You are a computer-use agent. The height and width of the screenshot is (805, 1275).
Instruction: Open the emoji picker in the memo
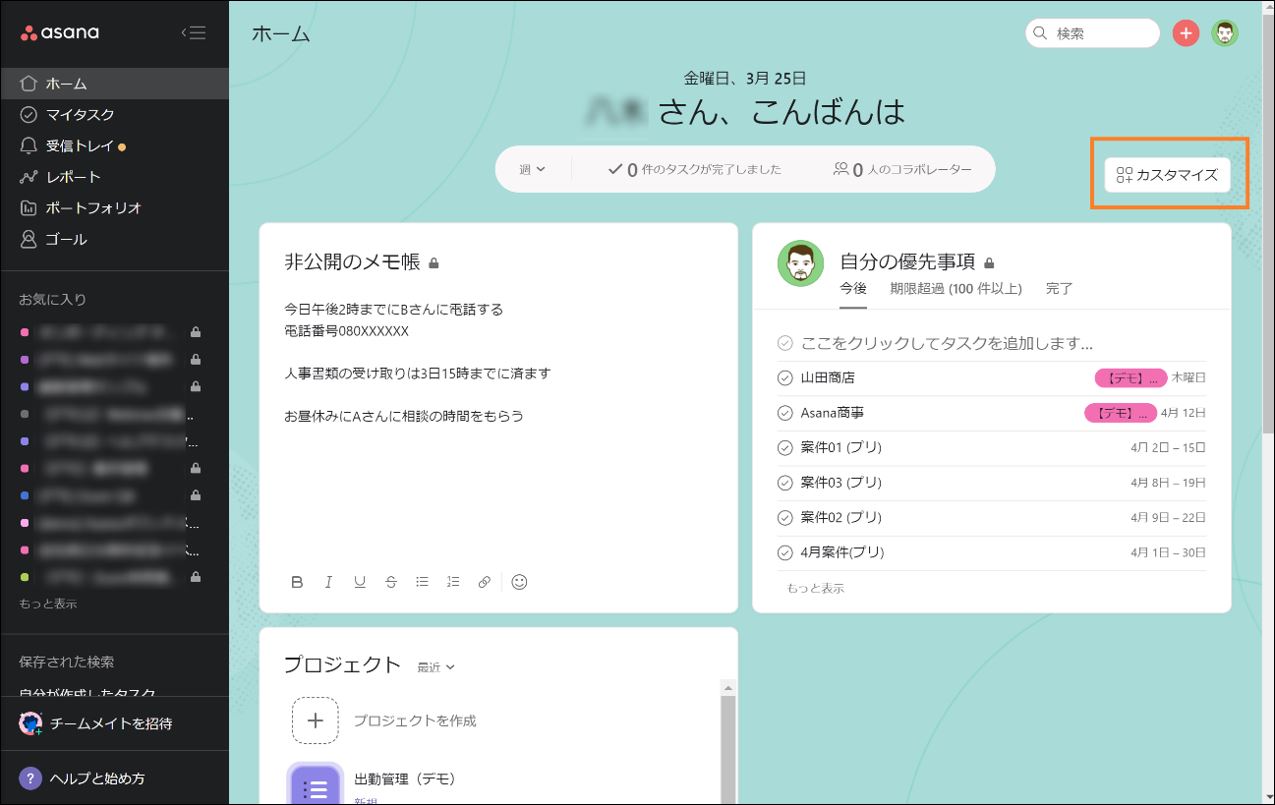(x=519, y=582)
